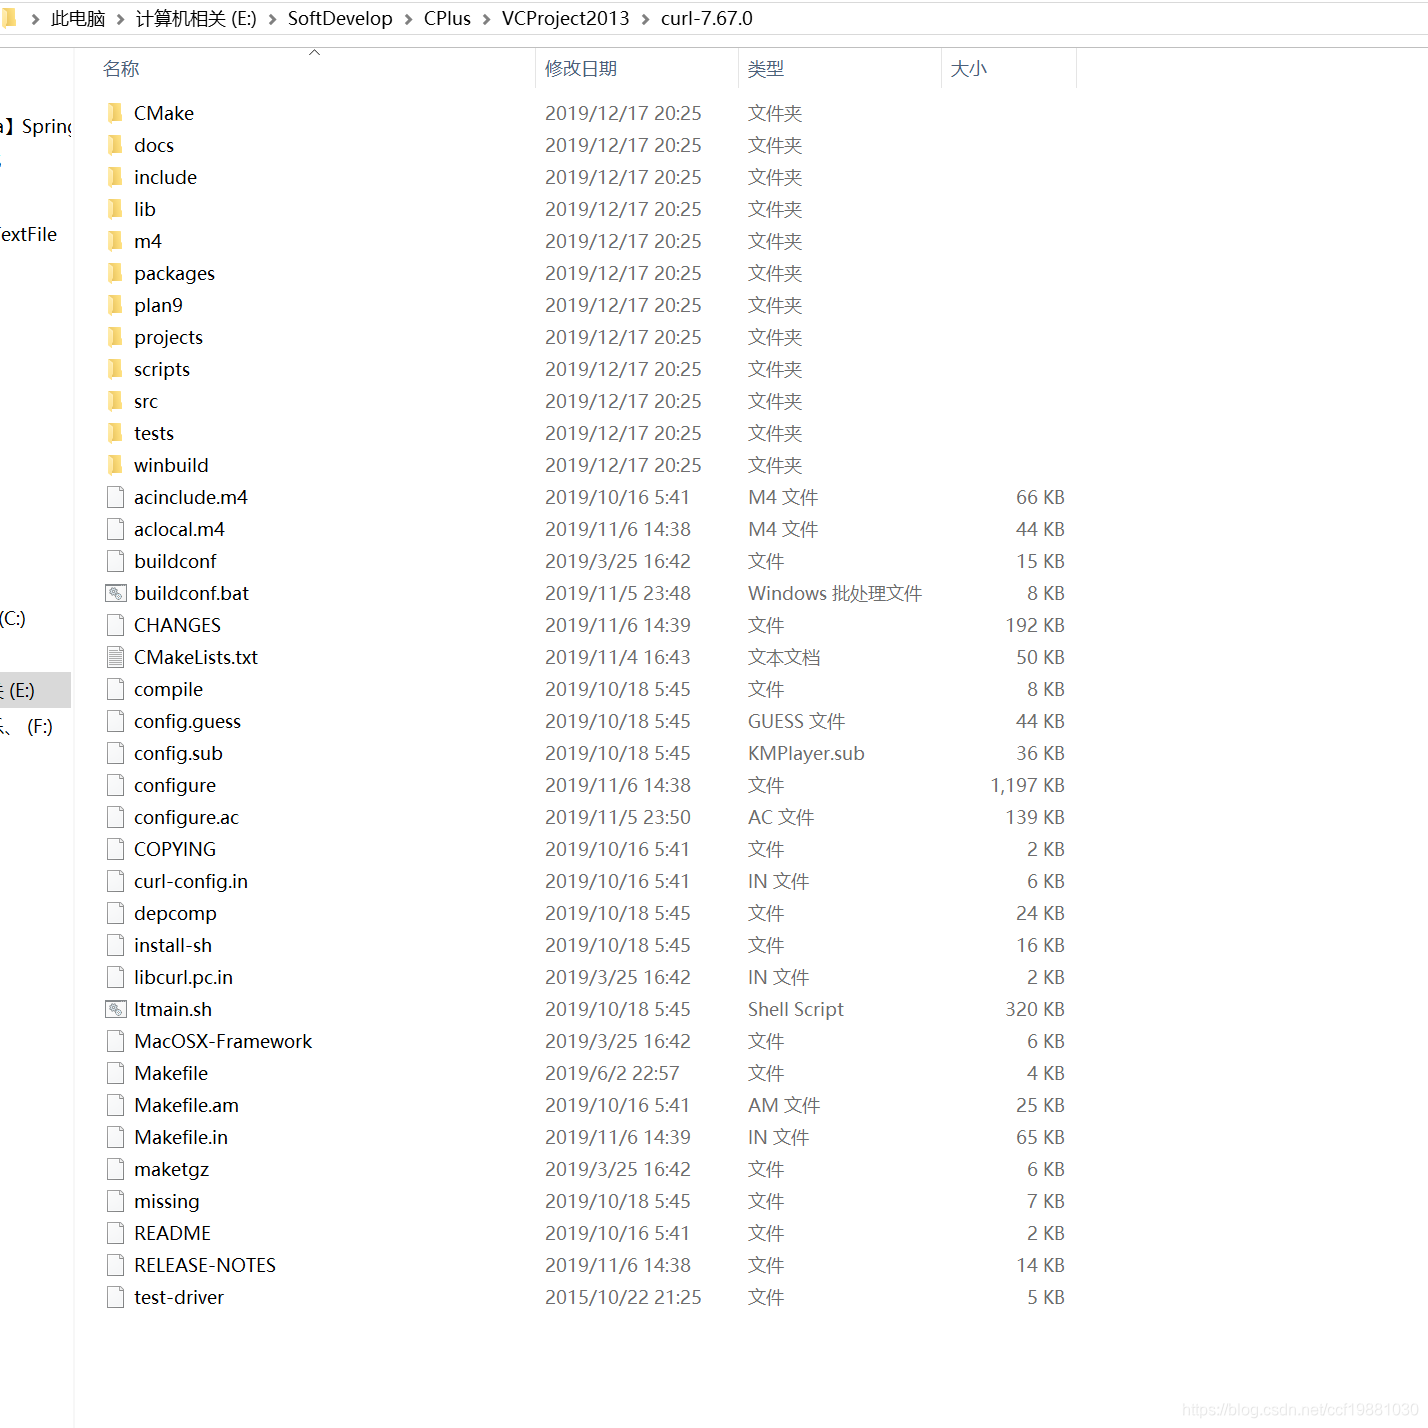Navigate to CPlus in the address bar
Screen dimensions: 1428x1428
pos(447,19)
